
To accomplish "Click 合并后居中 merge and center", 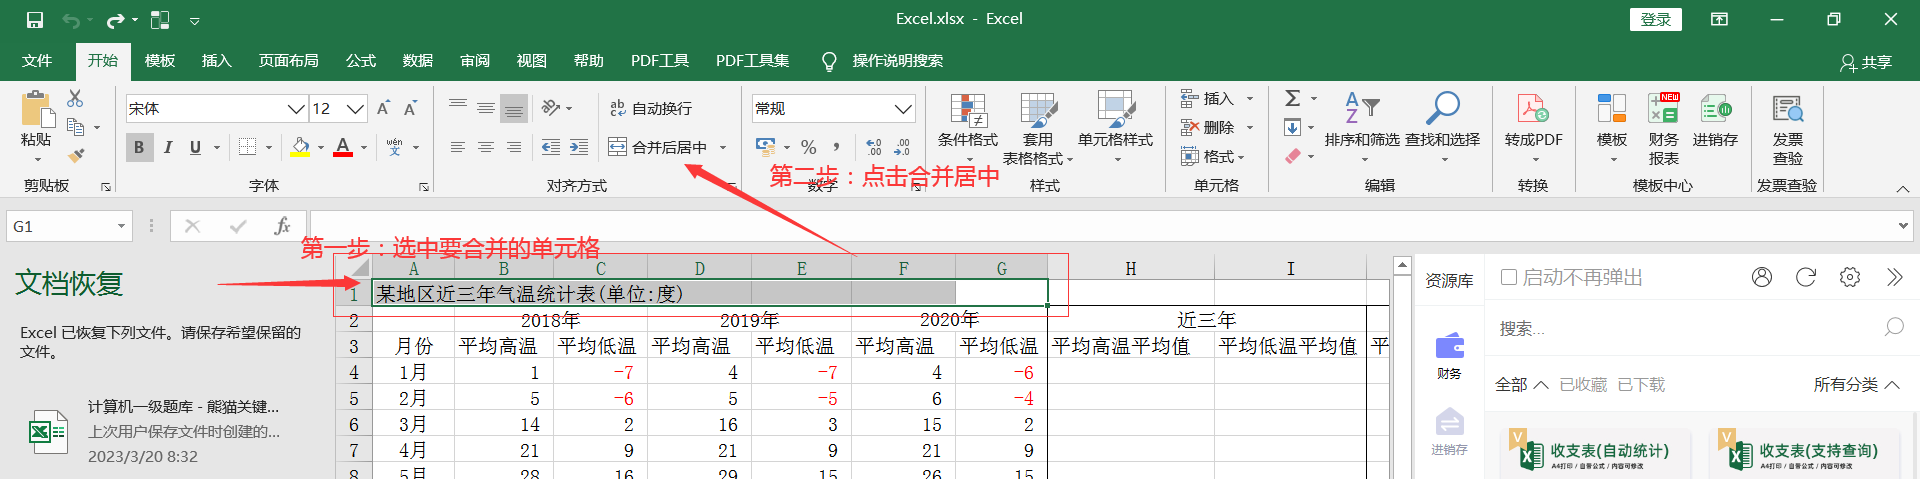I will pos(658,147).
